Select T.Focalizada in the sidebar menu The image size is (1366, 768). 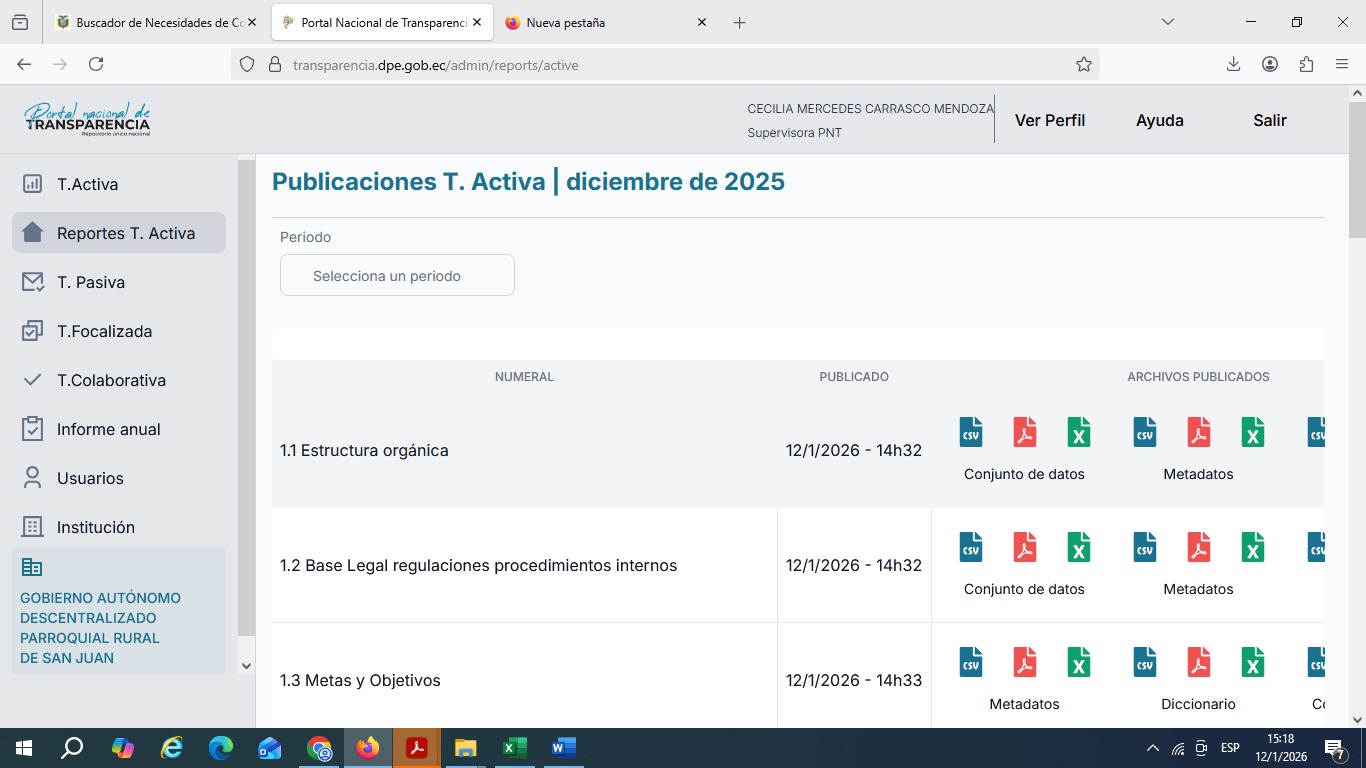[104, 331]
